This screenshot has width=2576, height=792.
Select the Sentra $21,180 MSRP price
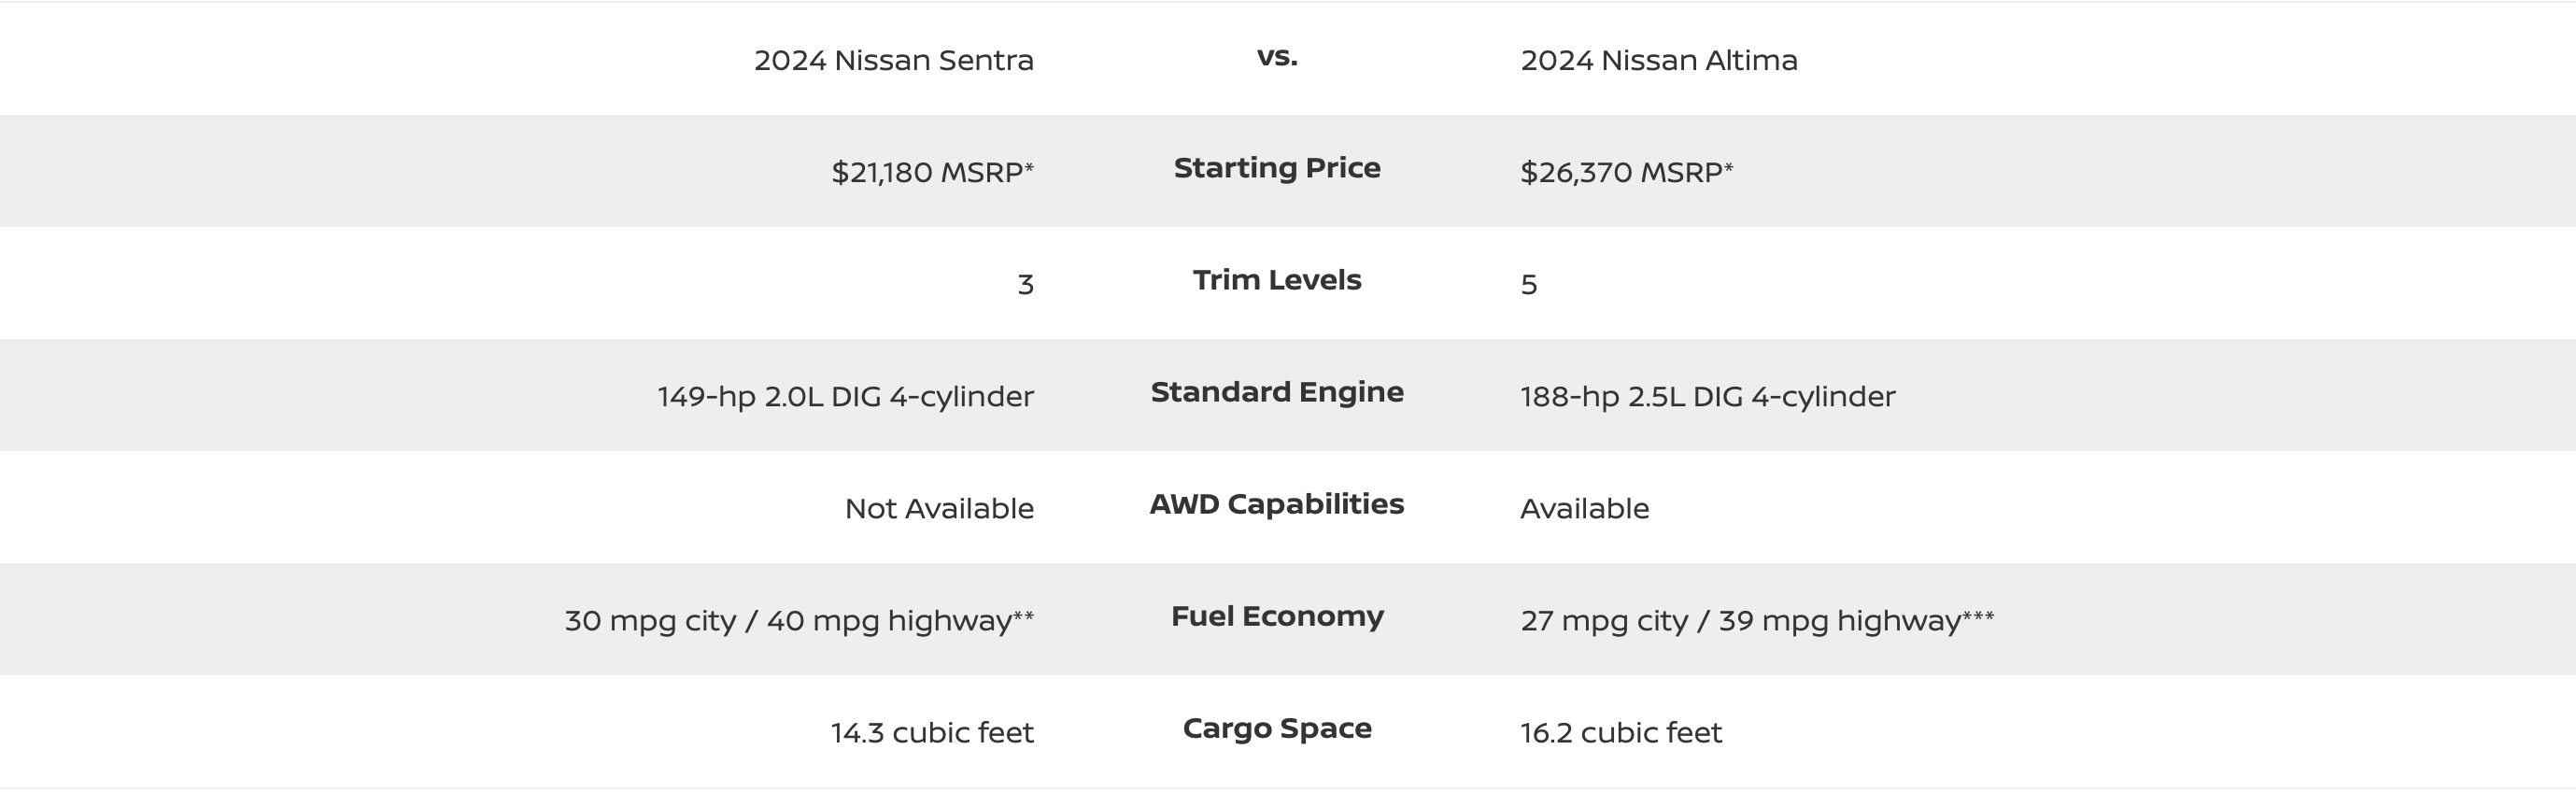(933, 172)
